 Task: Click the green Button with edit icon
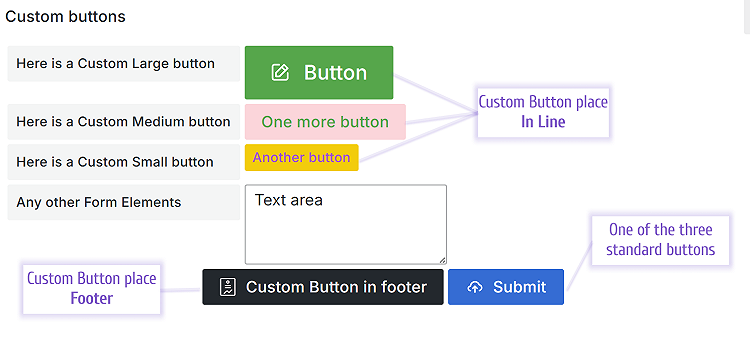tap(319, 73)
